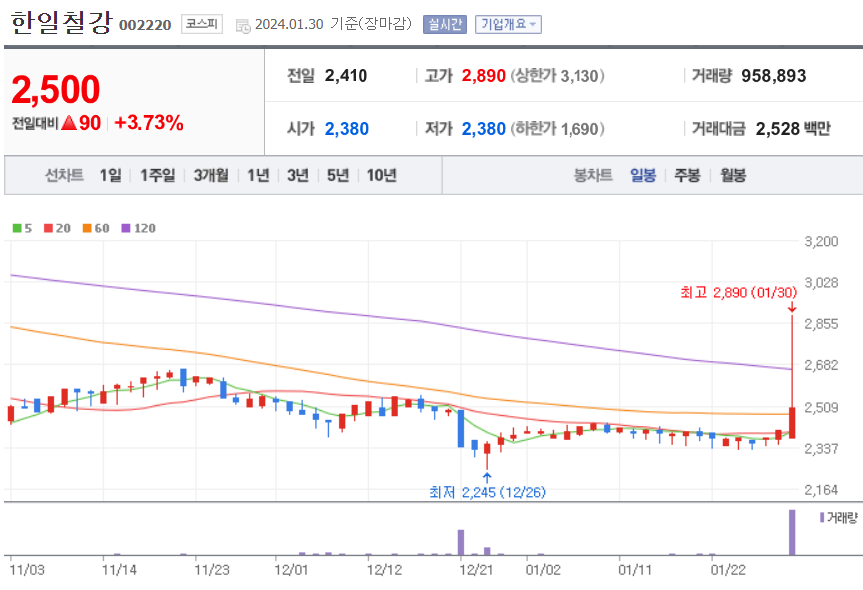Click the 하한가 1,690 limit text
Viewport: 863px width, 590px height.
(558, 129)
